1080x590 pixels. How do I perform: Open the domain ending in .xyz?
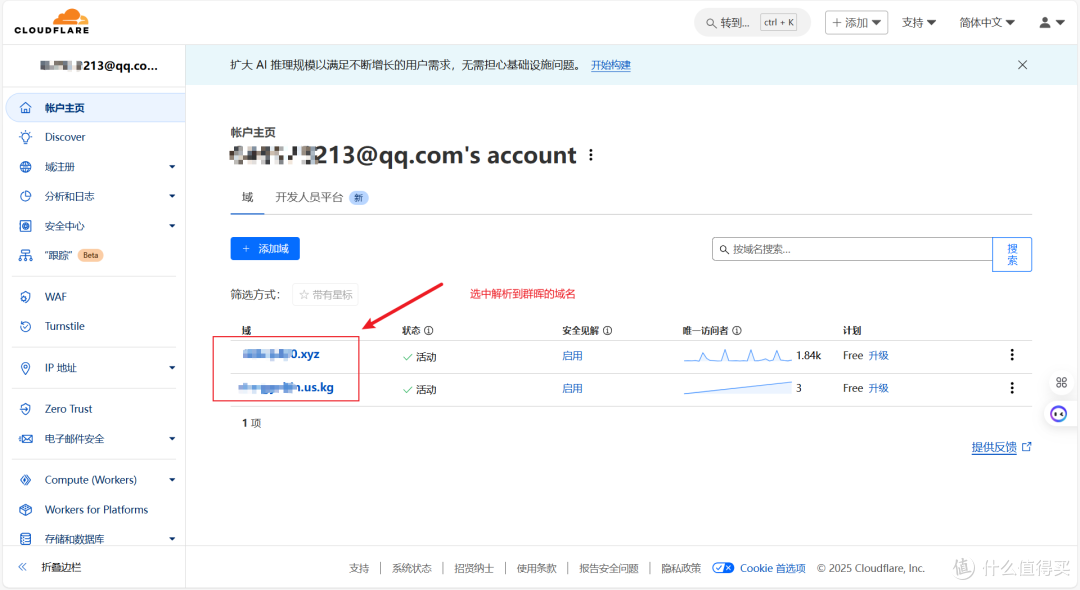tap(281, 354)
